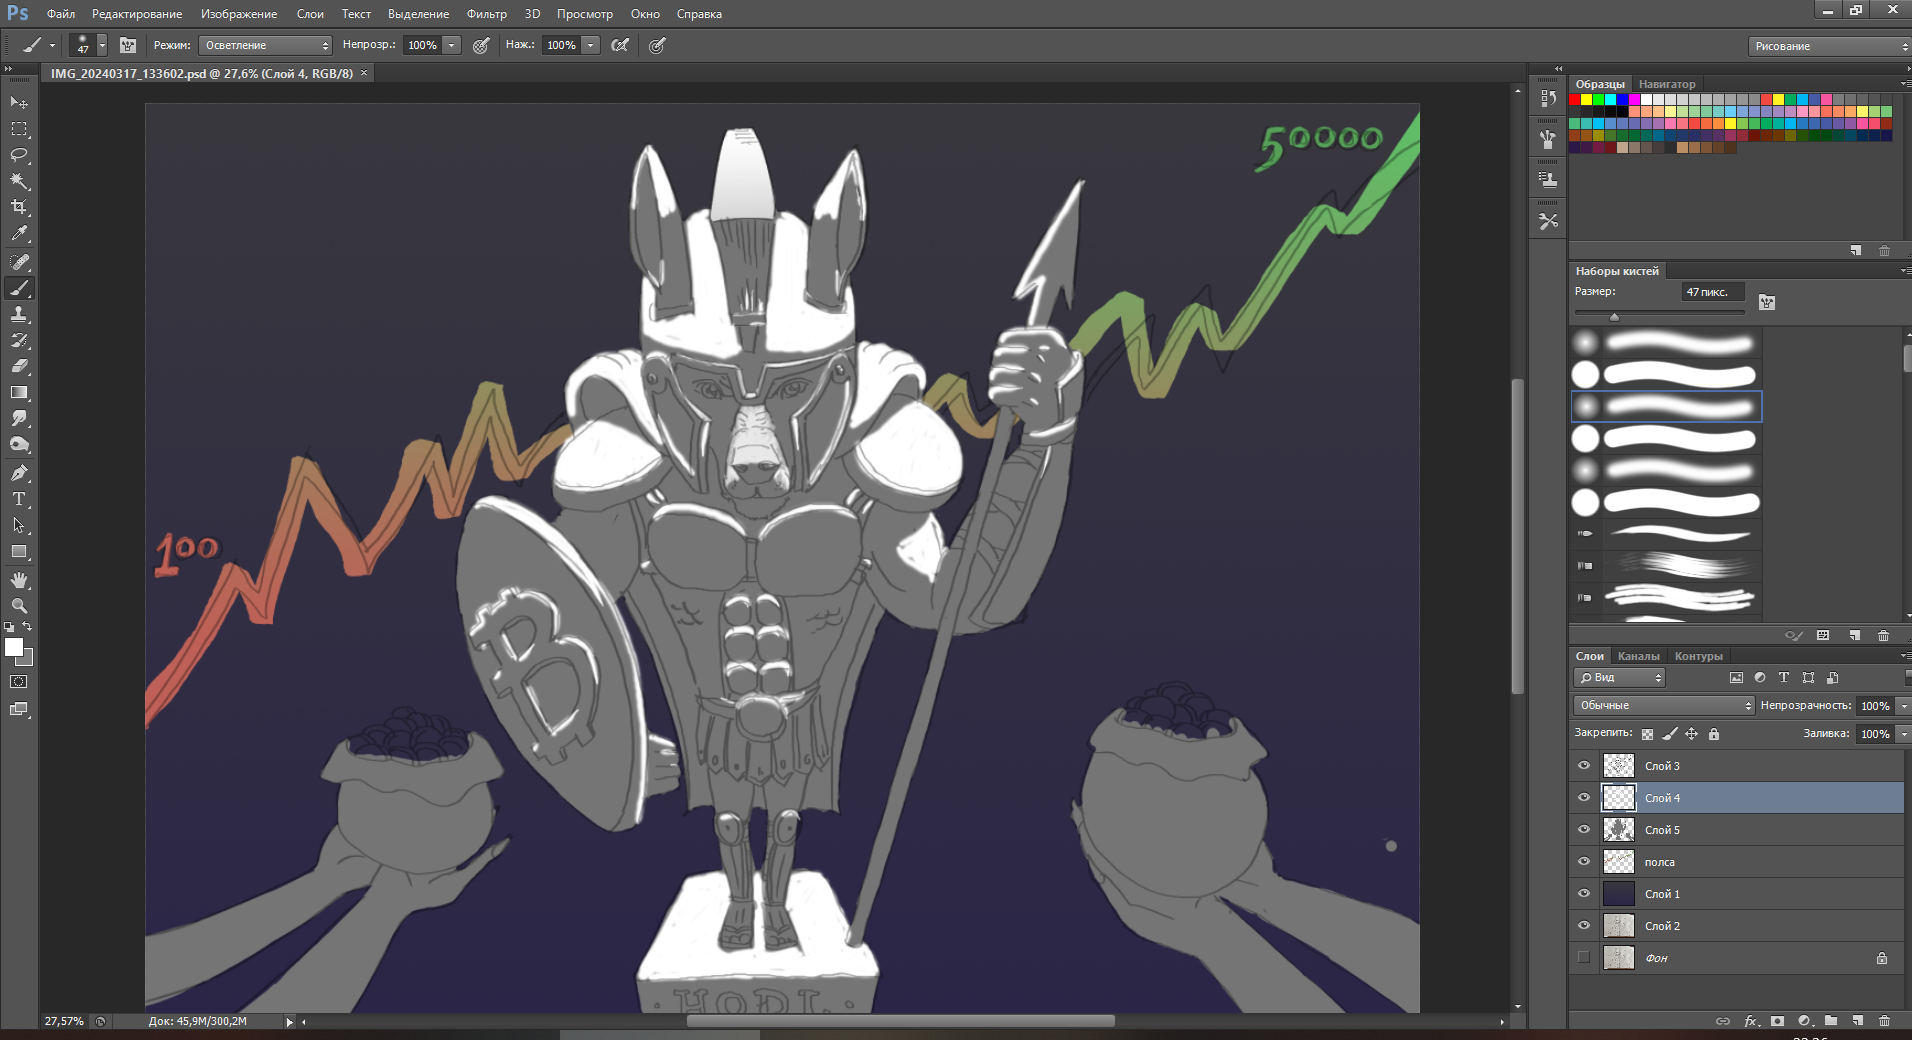Click the brush Размер slider handle

click(1614, 317)
